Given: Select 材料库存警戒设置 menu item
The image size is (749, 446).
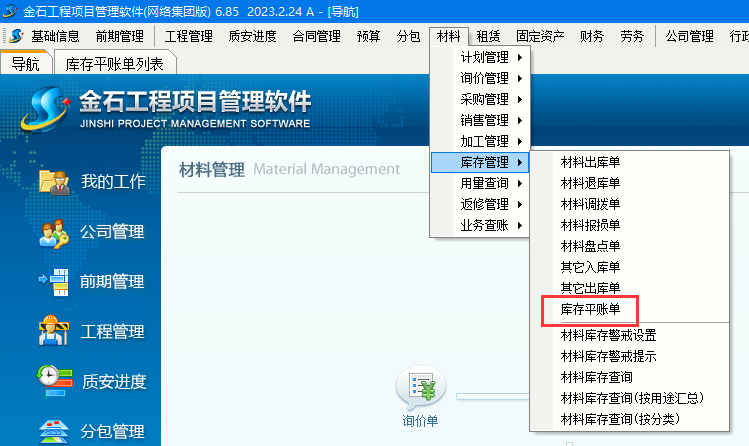Looking at the screenshot, I should pos(608,335).
